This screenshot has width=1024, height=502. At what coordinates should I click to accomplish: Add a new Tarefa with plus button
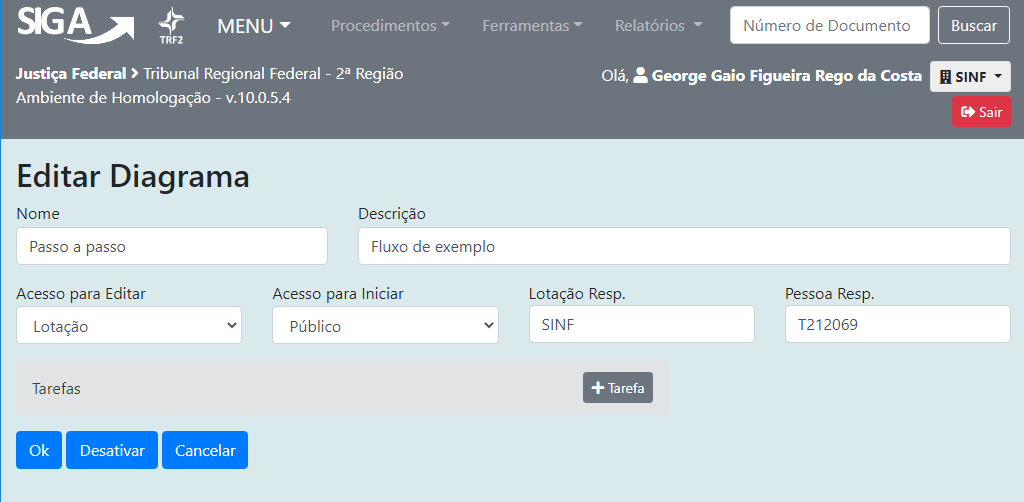click(617, 388)
